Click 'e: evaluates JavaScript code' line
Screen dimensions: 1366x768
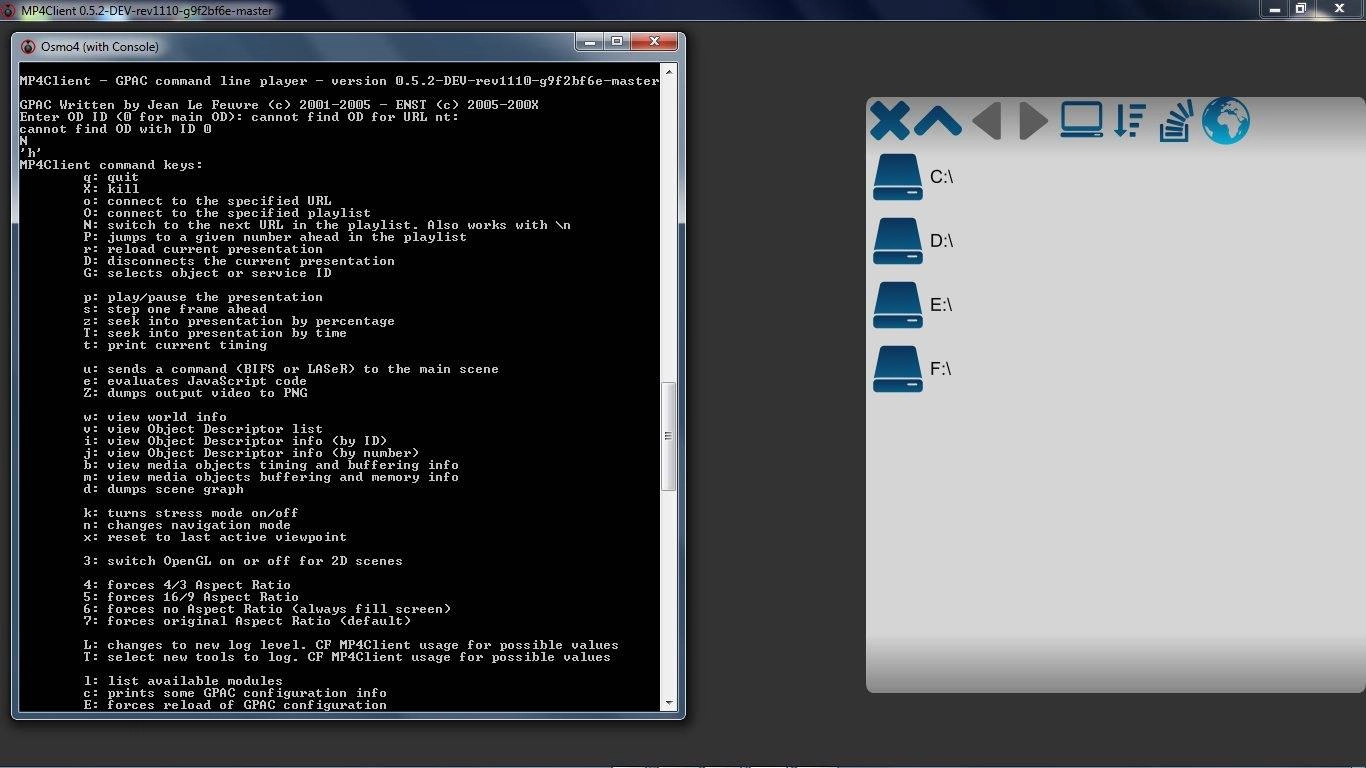point(195,381)
